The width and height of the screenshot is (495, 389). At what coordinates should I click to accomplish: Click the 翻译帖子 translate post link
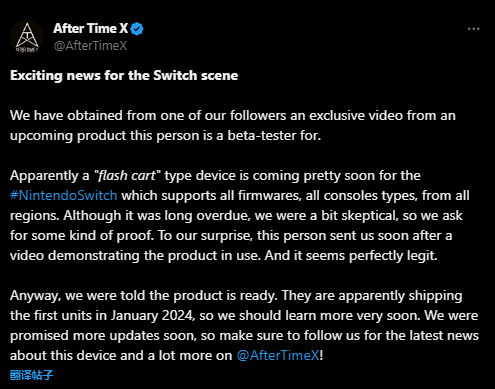32,375
